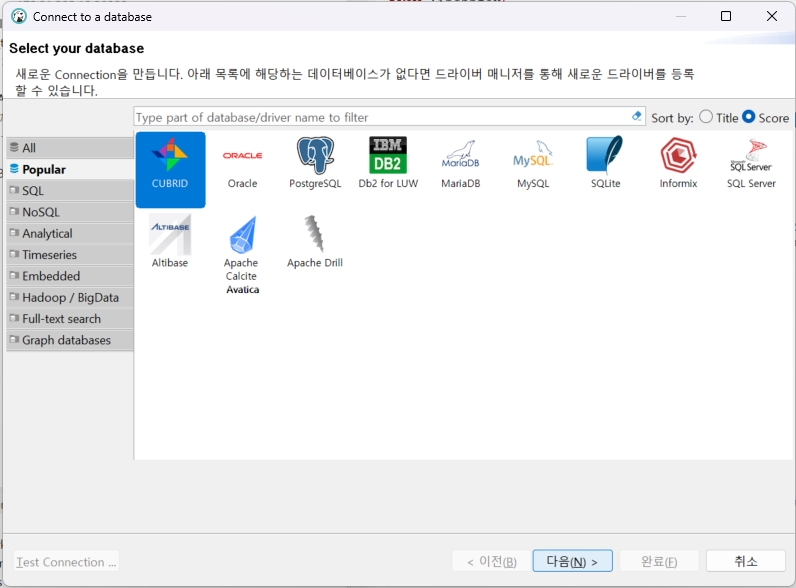The image size is (796, 588).
Task: Open Full-text search category
Action: tap(70, 318)
